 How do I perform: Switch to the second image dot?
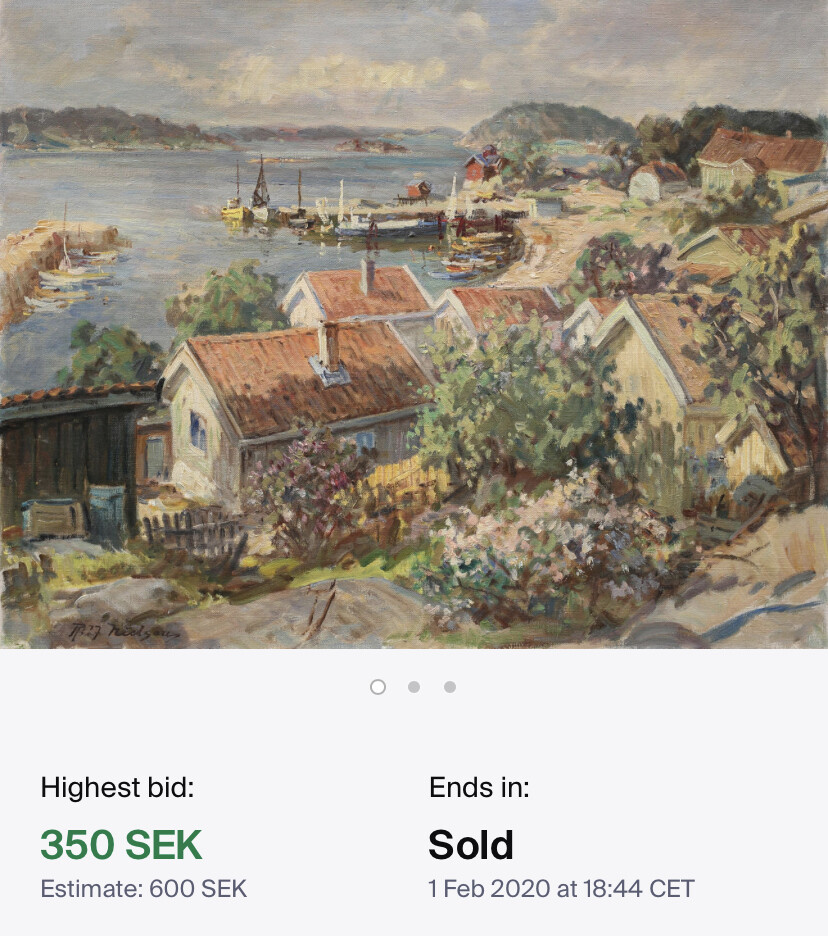[x=414, y=687]
